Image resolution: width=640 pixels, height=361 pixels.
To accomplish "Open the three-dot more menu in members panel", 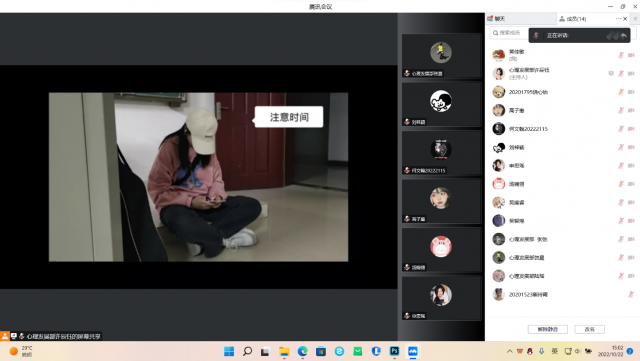I will pyautogui.click(x=618, y=19).
